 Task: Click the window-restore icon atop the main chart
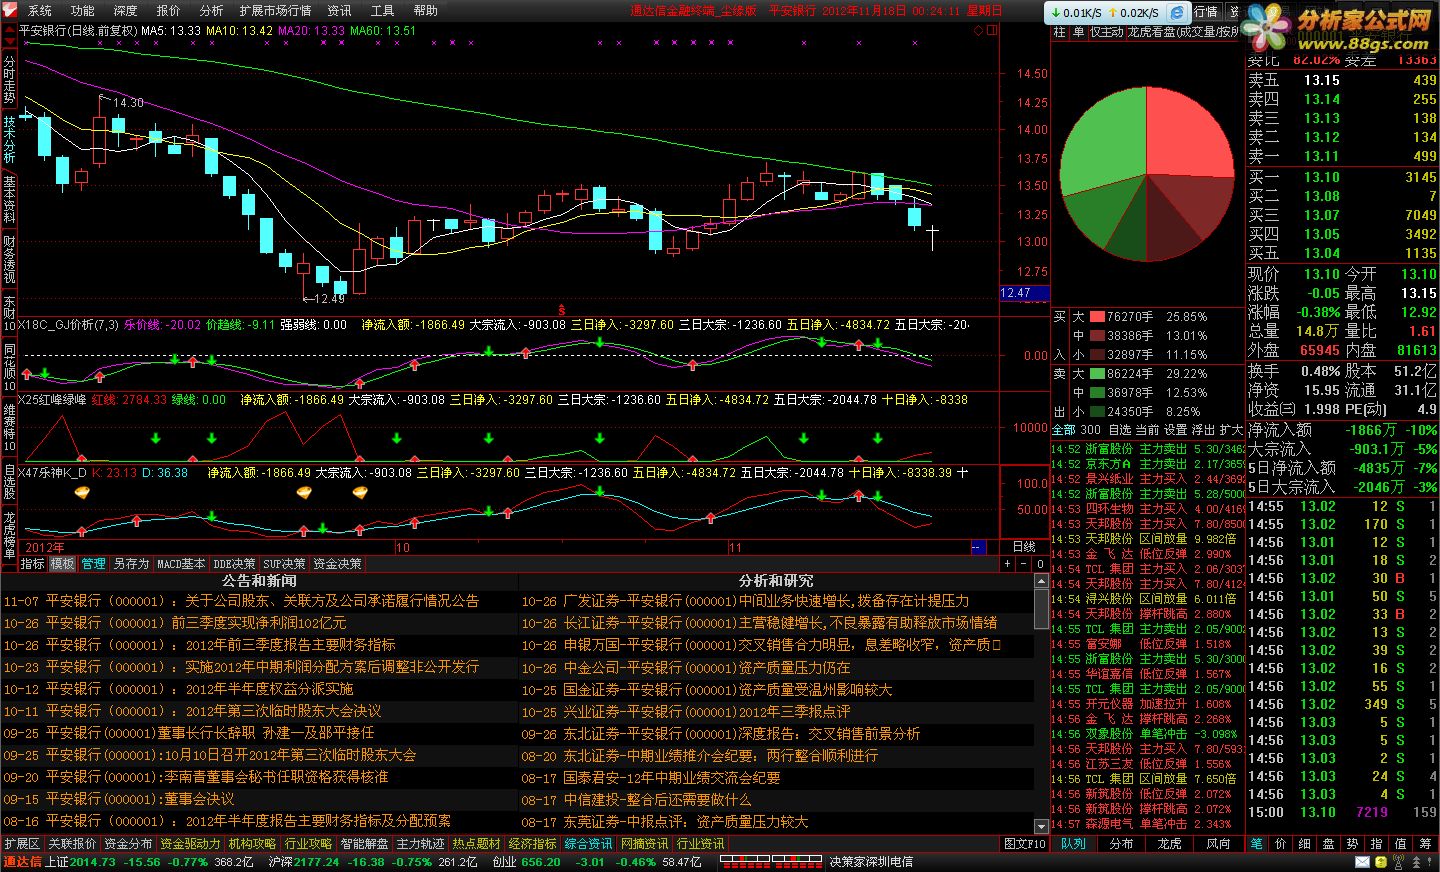coord(992,31)
